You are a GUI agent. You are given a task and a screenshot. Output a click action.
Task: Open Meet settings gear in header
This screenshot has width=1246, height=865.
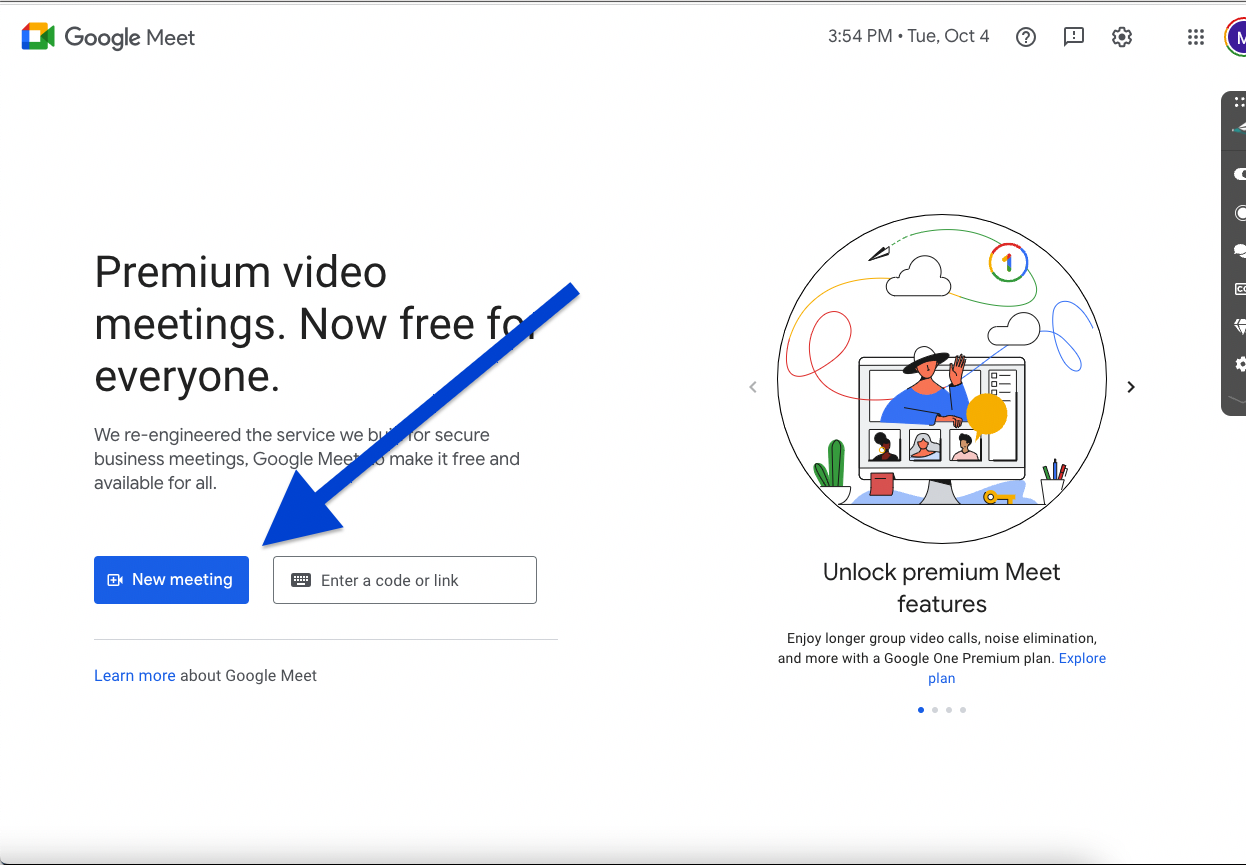(x=1122, y=37)
